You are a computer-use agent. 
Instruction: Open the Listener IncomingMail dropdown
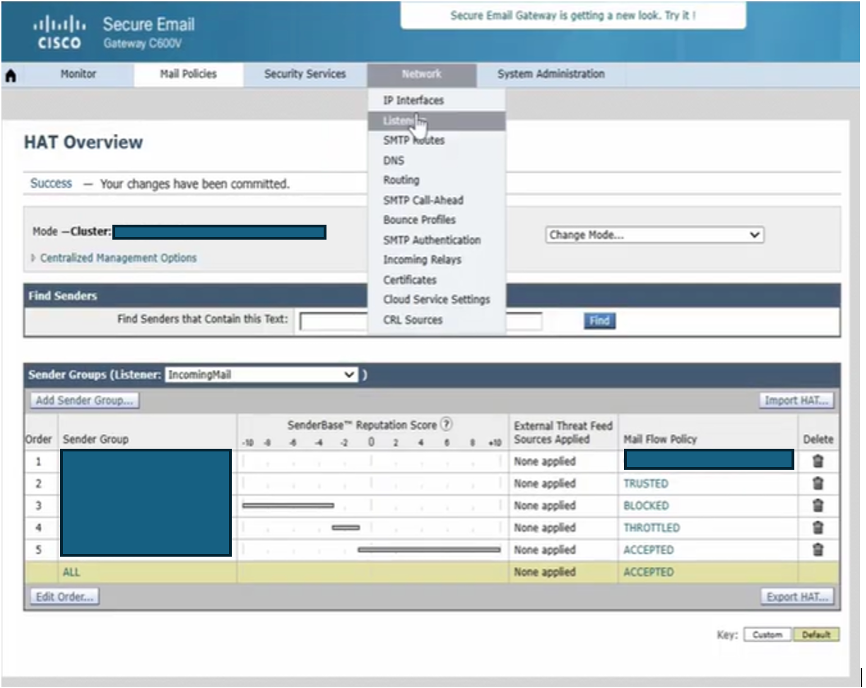tap(261, 374)
